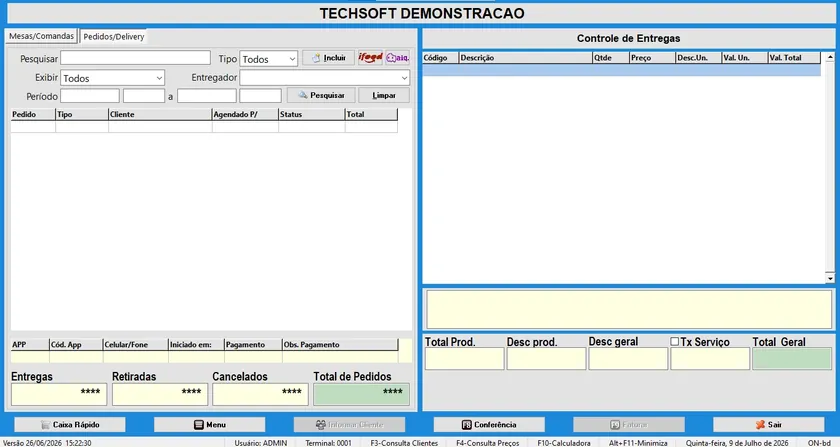Click the aiq integration icon
840x447 pixels.
[398, 57]
